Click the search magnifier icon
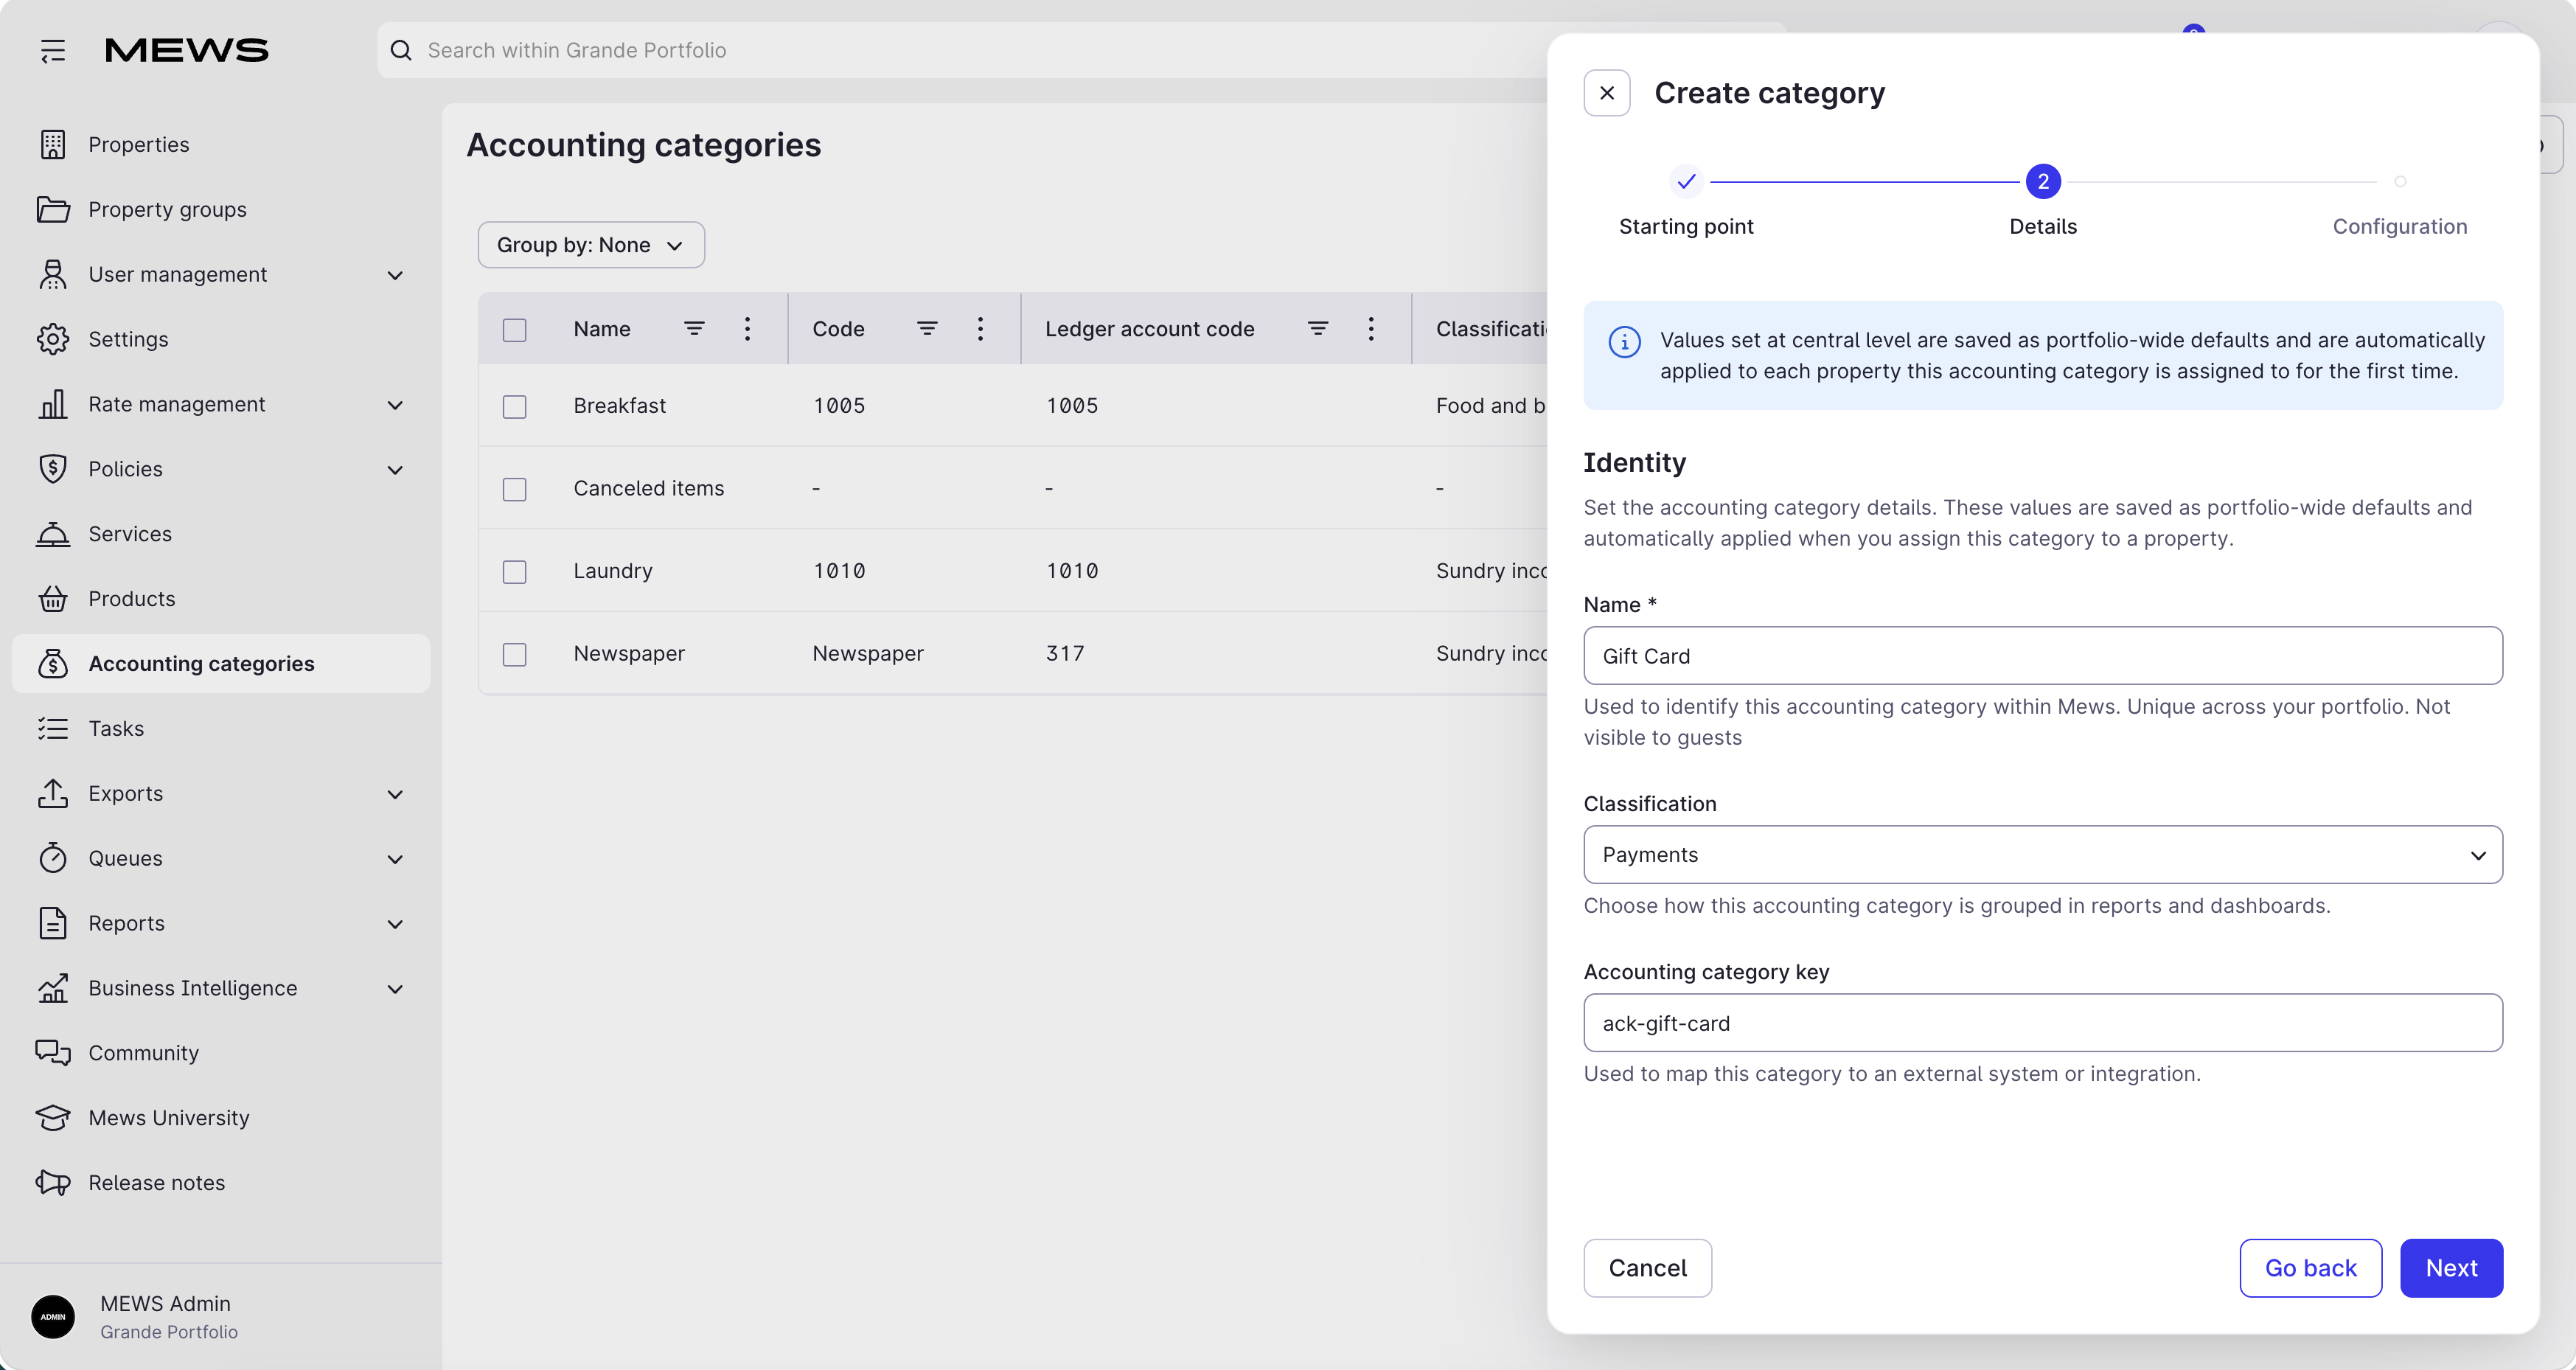 [401, 50]
